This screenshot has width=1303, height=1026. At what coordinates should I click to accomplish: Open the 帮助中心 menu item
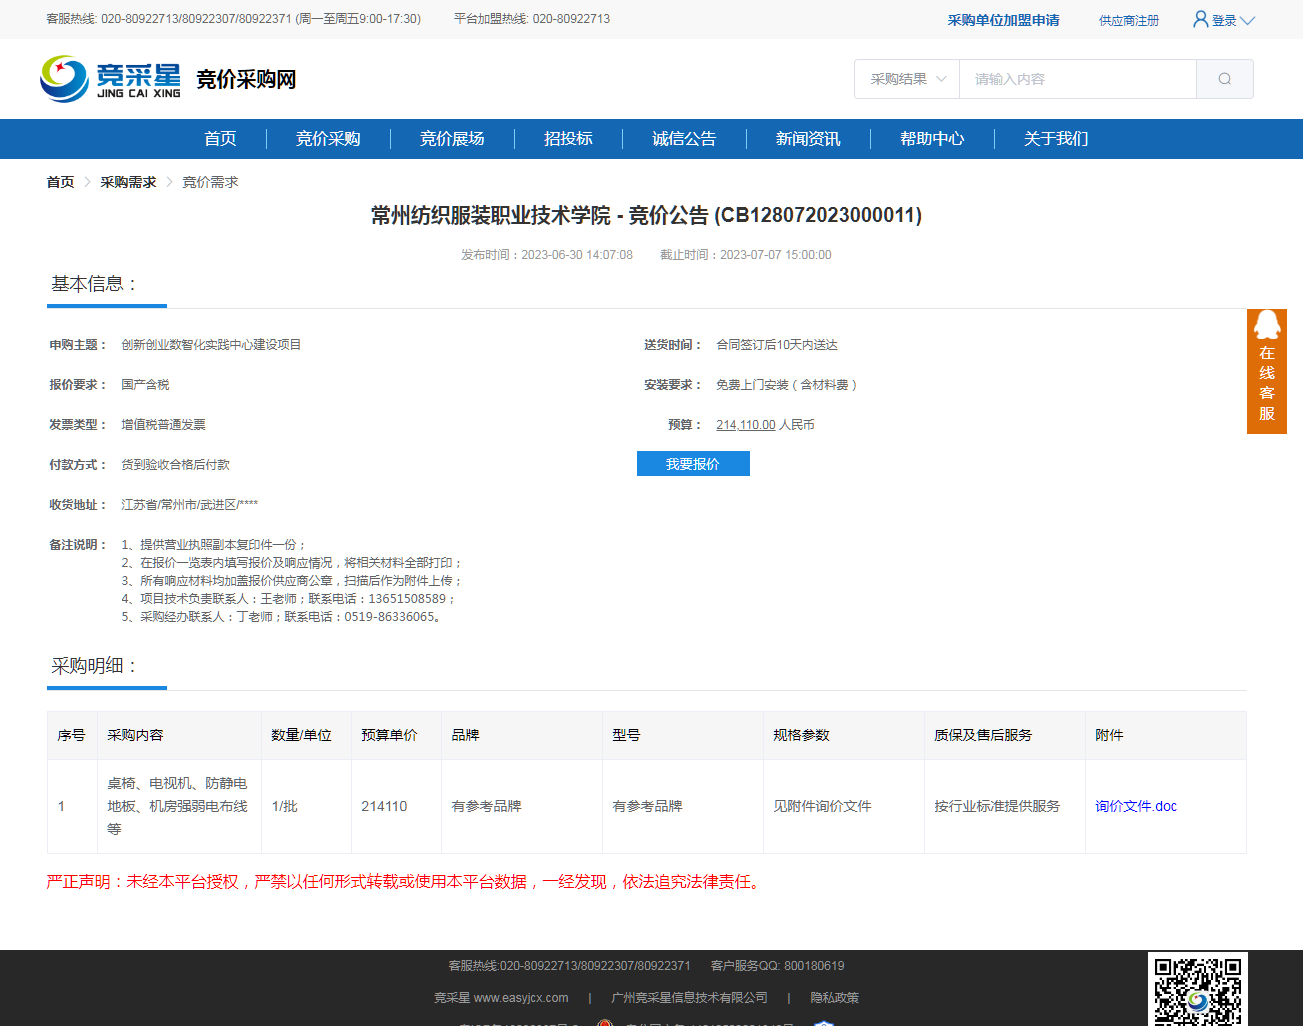click(x=932, y=139)
